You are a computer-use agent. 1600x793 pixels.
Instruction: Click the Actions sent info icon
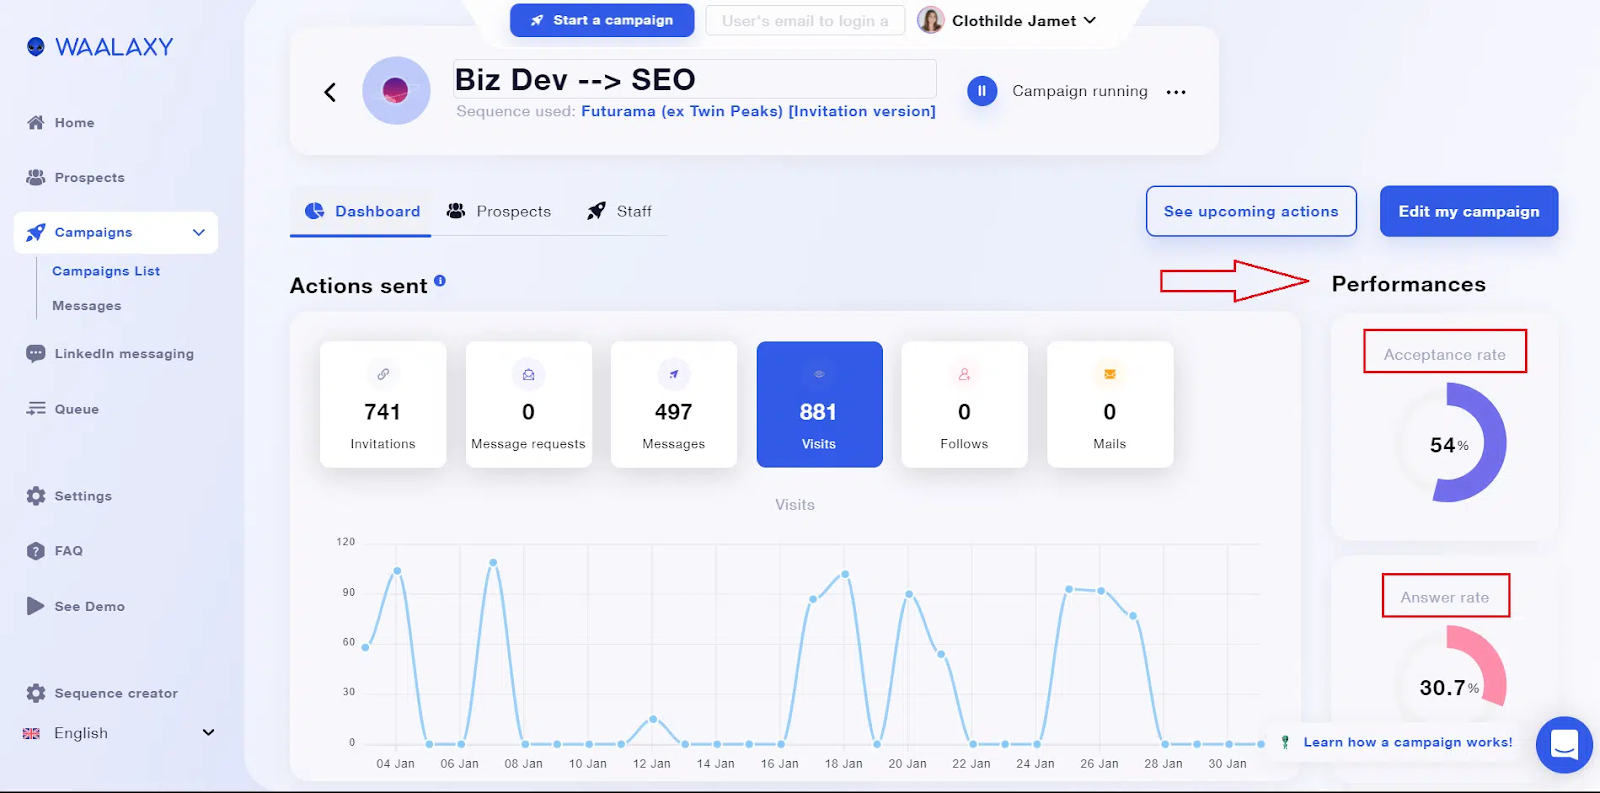click(x=440, y=281)
